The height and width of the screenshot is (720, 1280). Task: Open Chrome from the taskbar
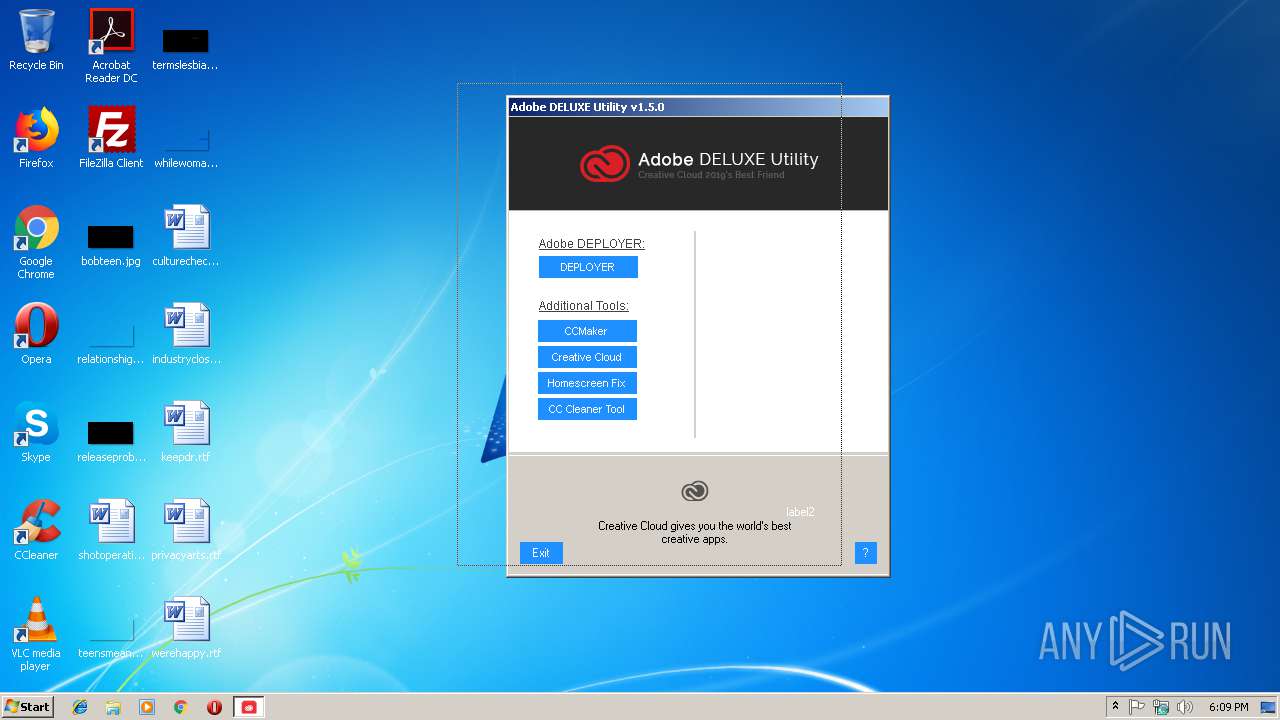tap(181, 707)
